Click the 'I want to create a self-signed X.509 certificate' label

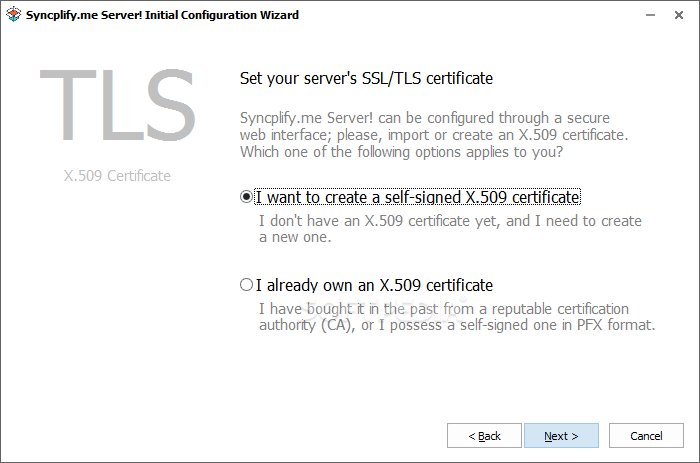(x=418, y=197)
